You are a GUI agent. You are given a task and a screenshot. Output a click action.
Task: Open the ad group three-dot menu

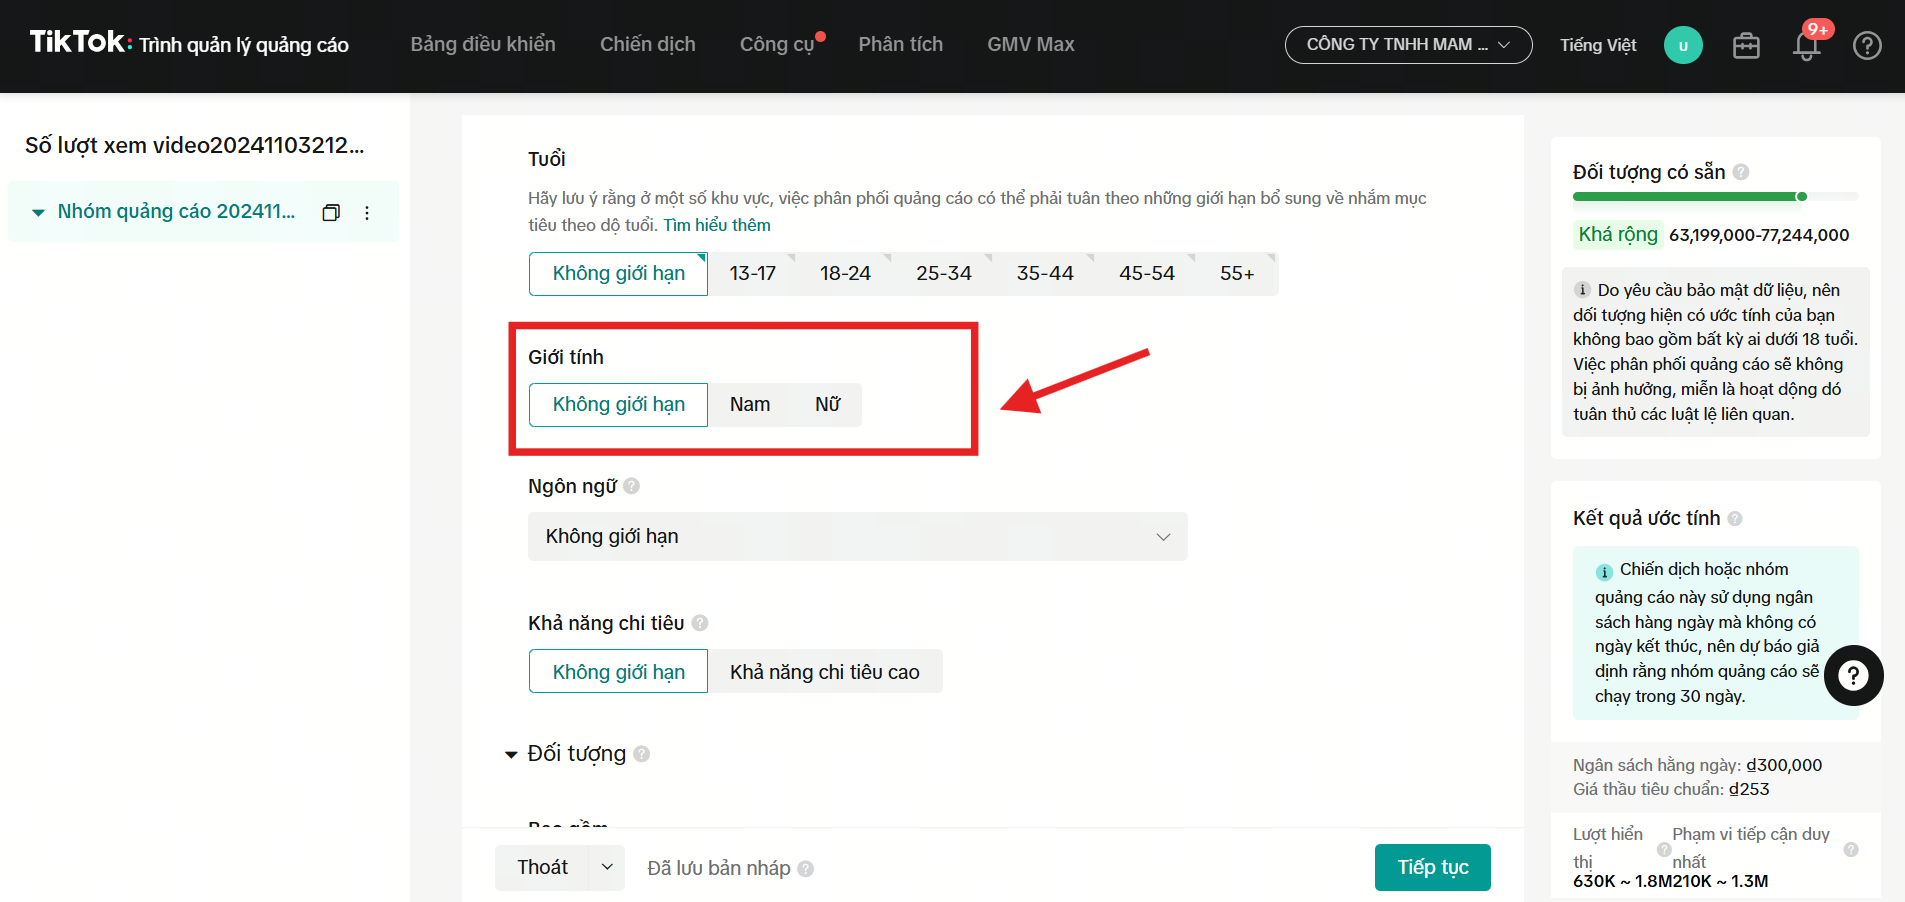[x=367, y=212]
